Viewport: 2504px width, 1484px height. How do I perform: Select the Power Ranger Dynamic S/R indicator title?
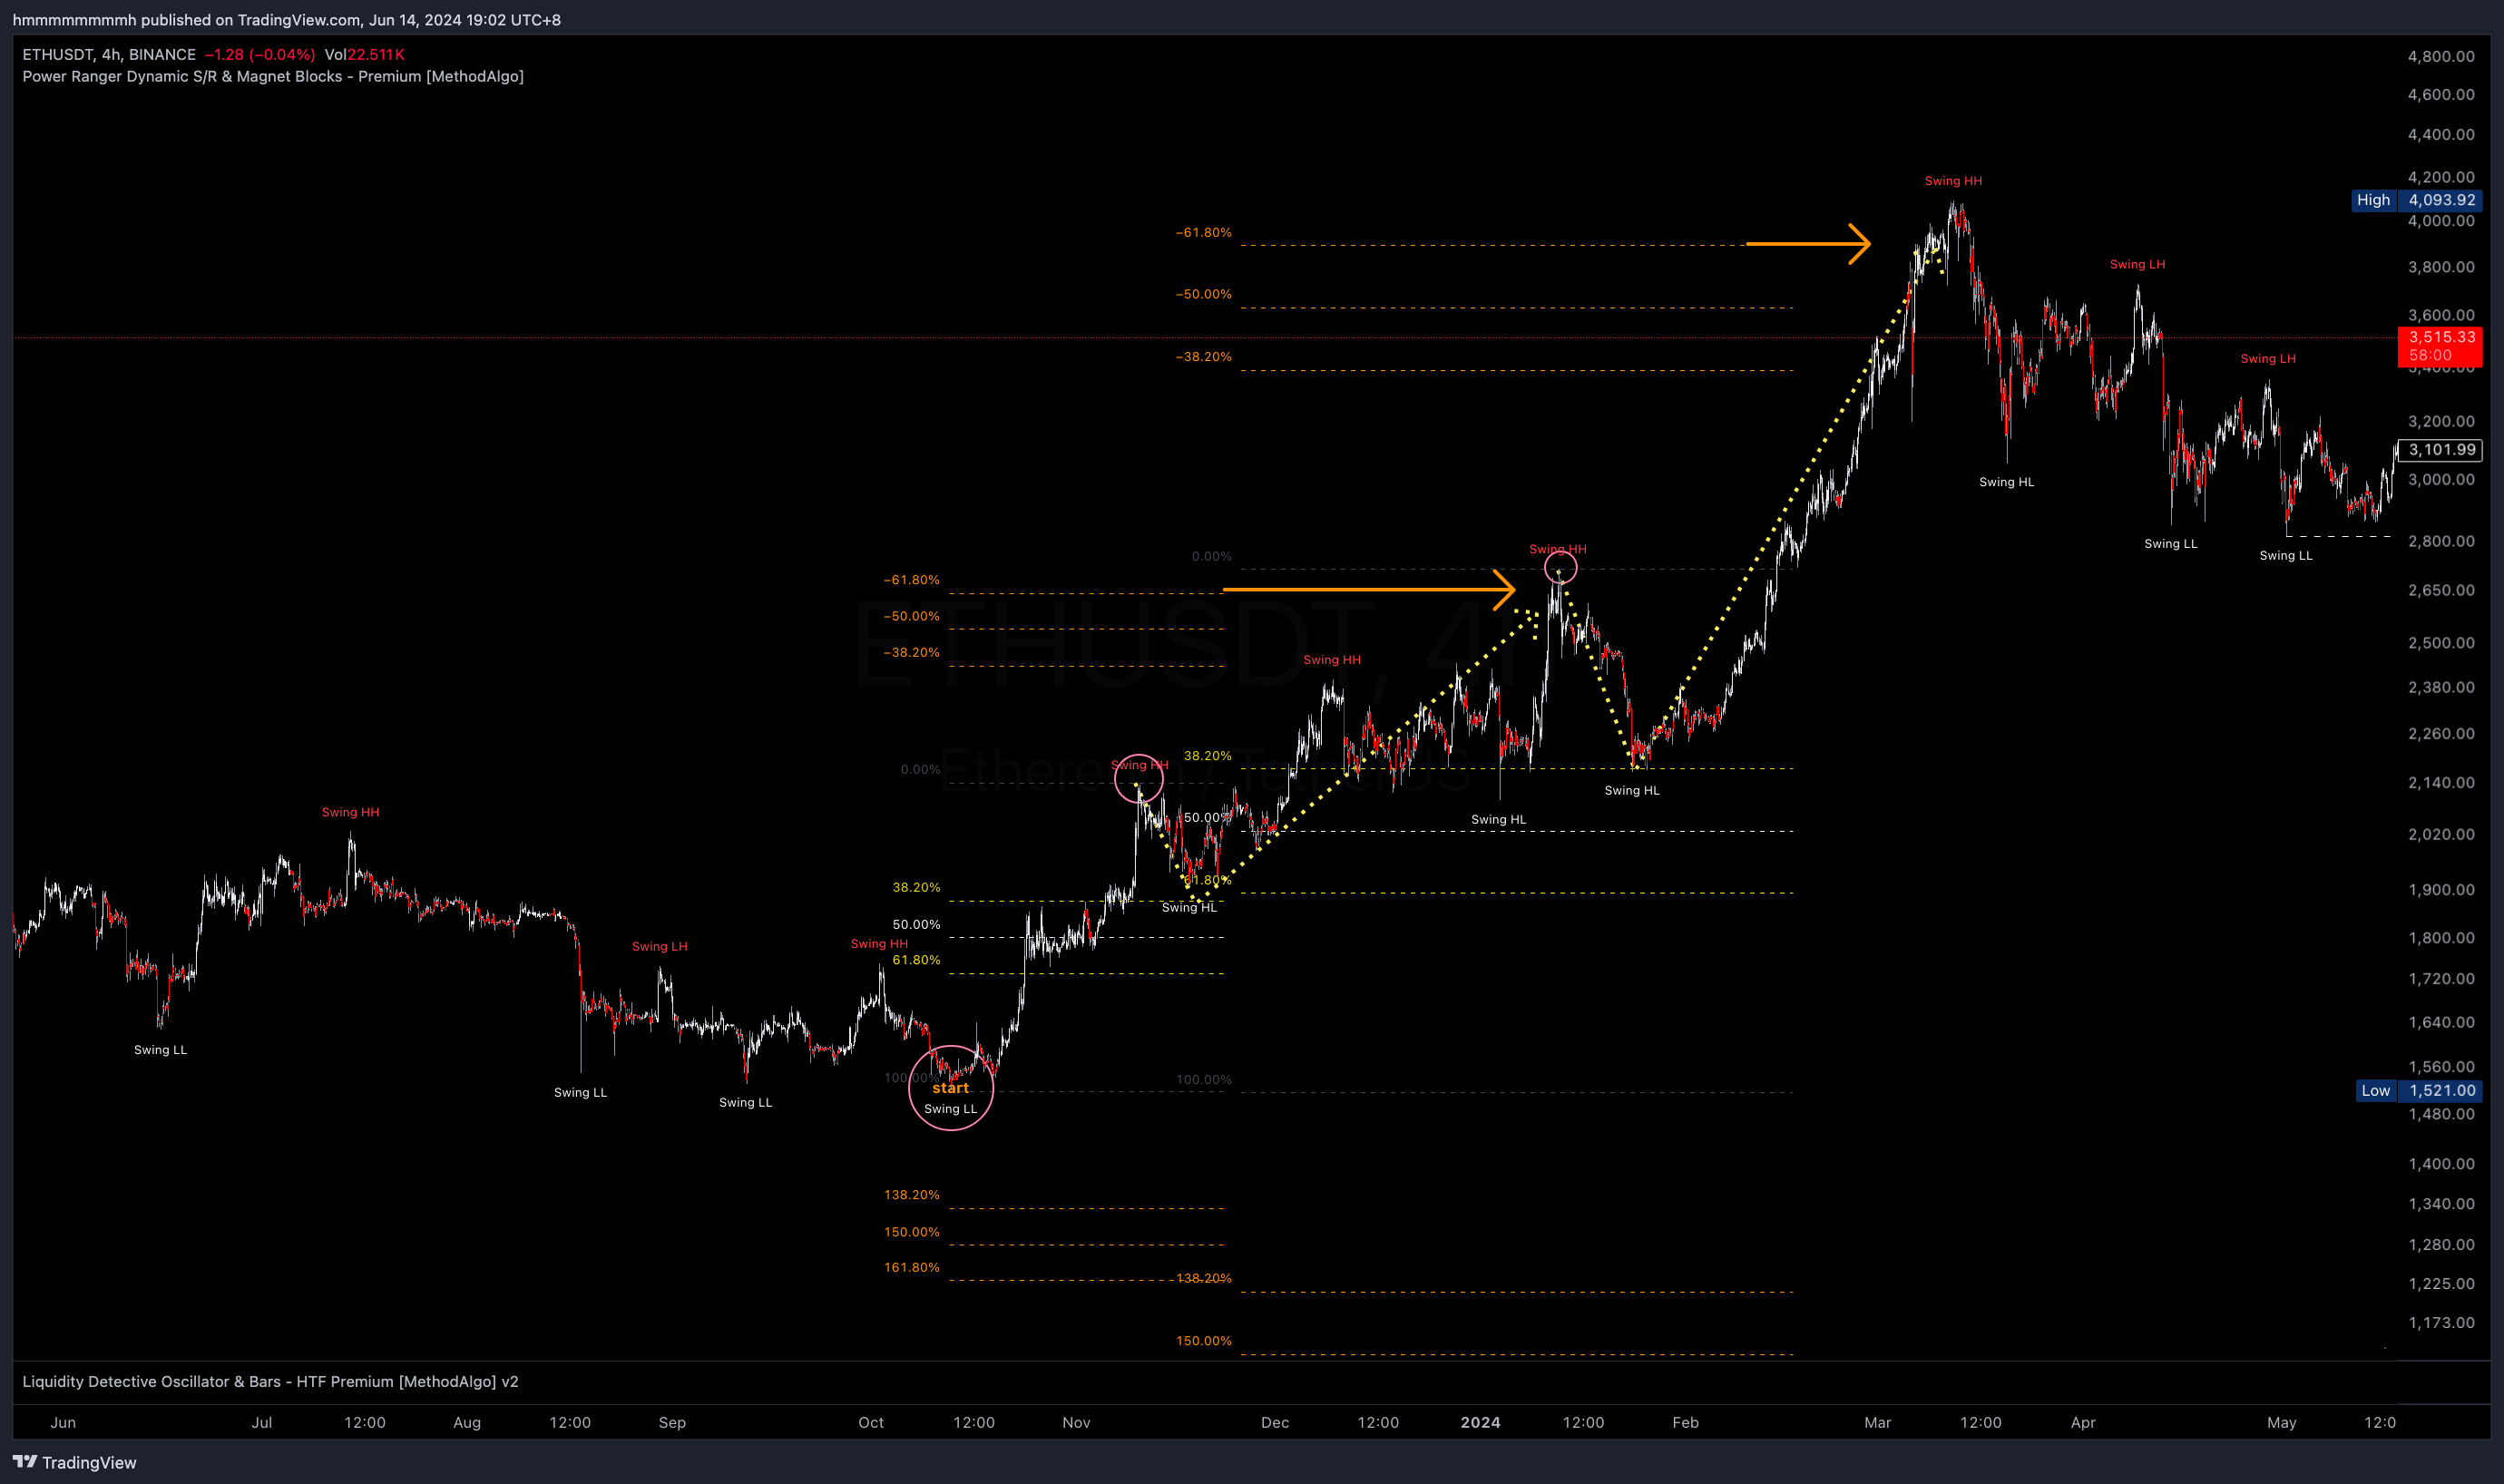pyautogui.click(x=272, y=77)
